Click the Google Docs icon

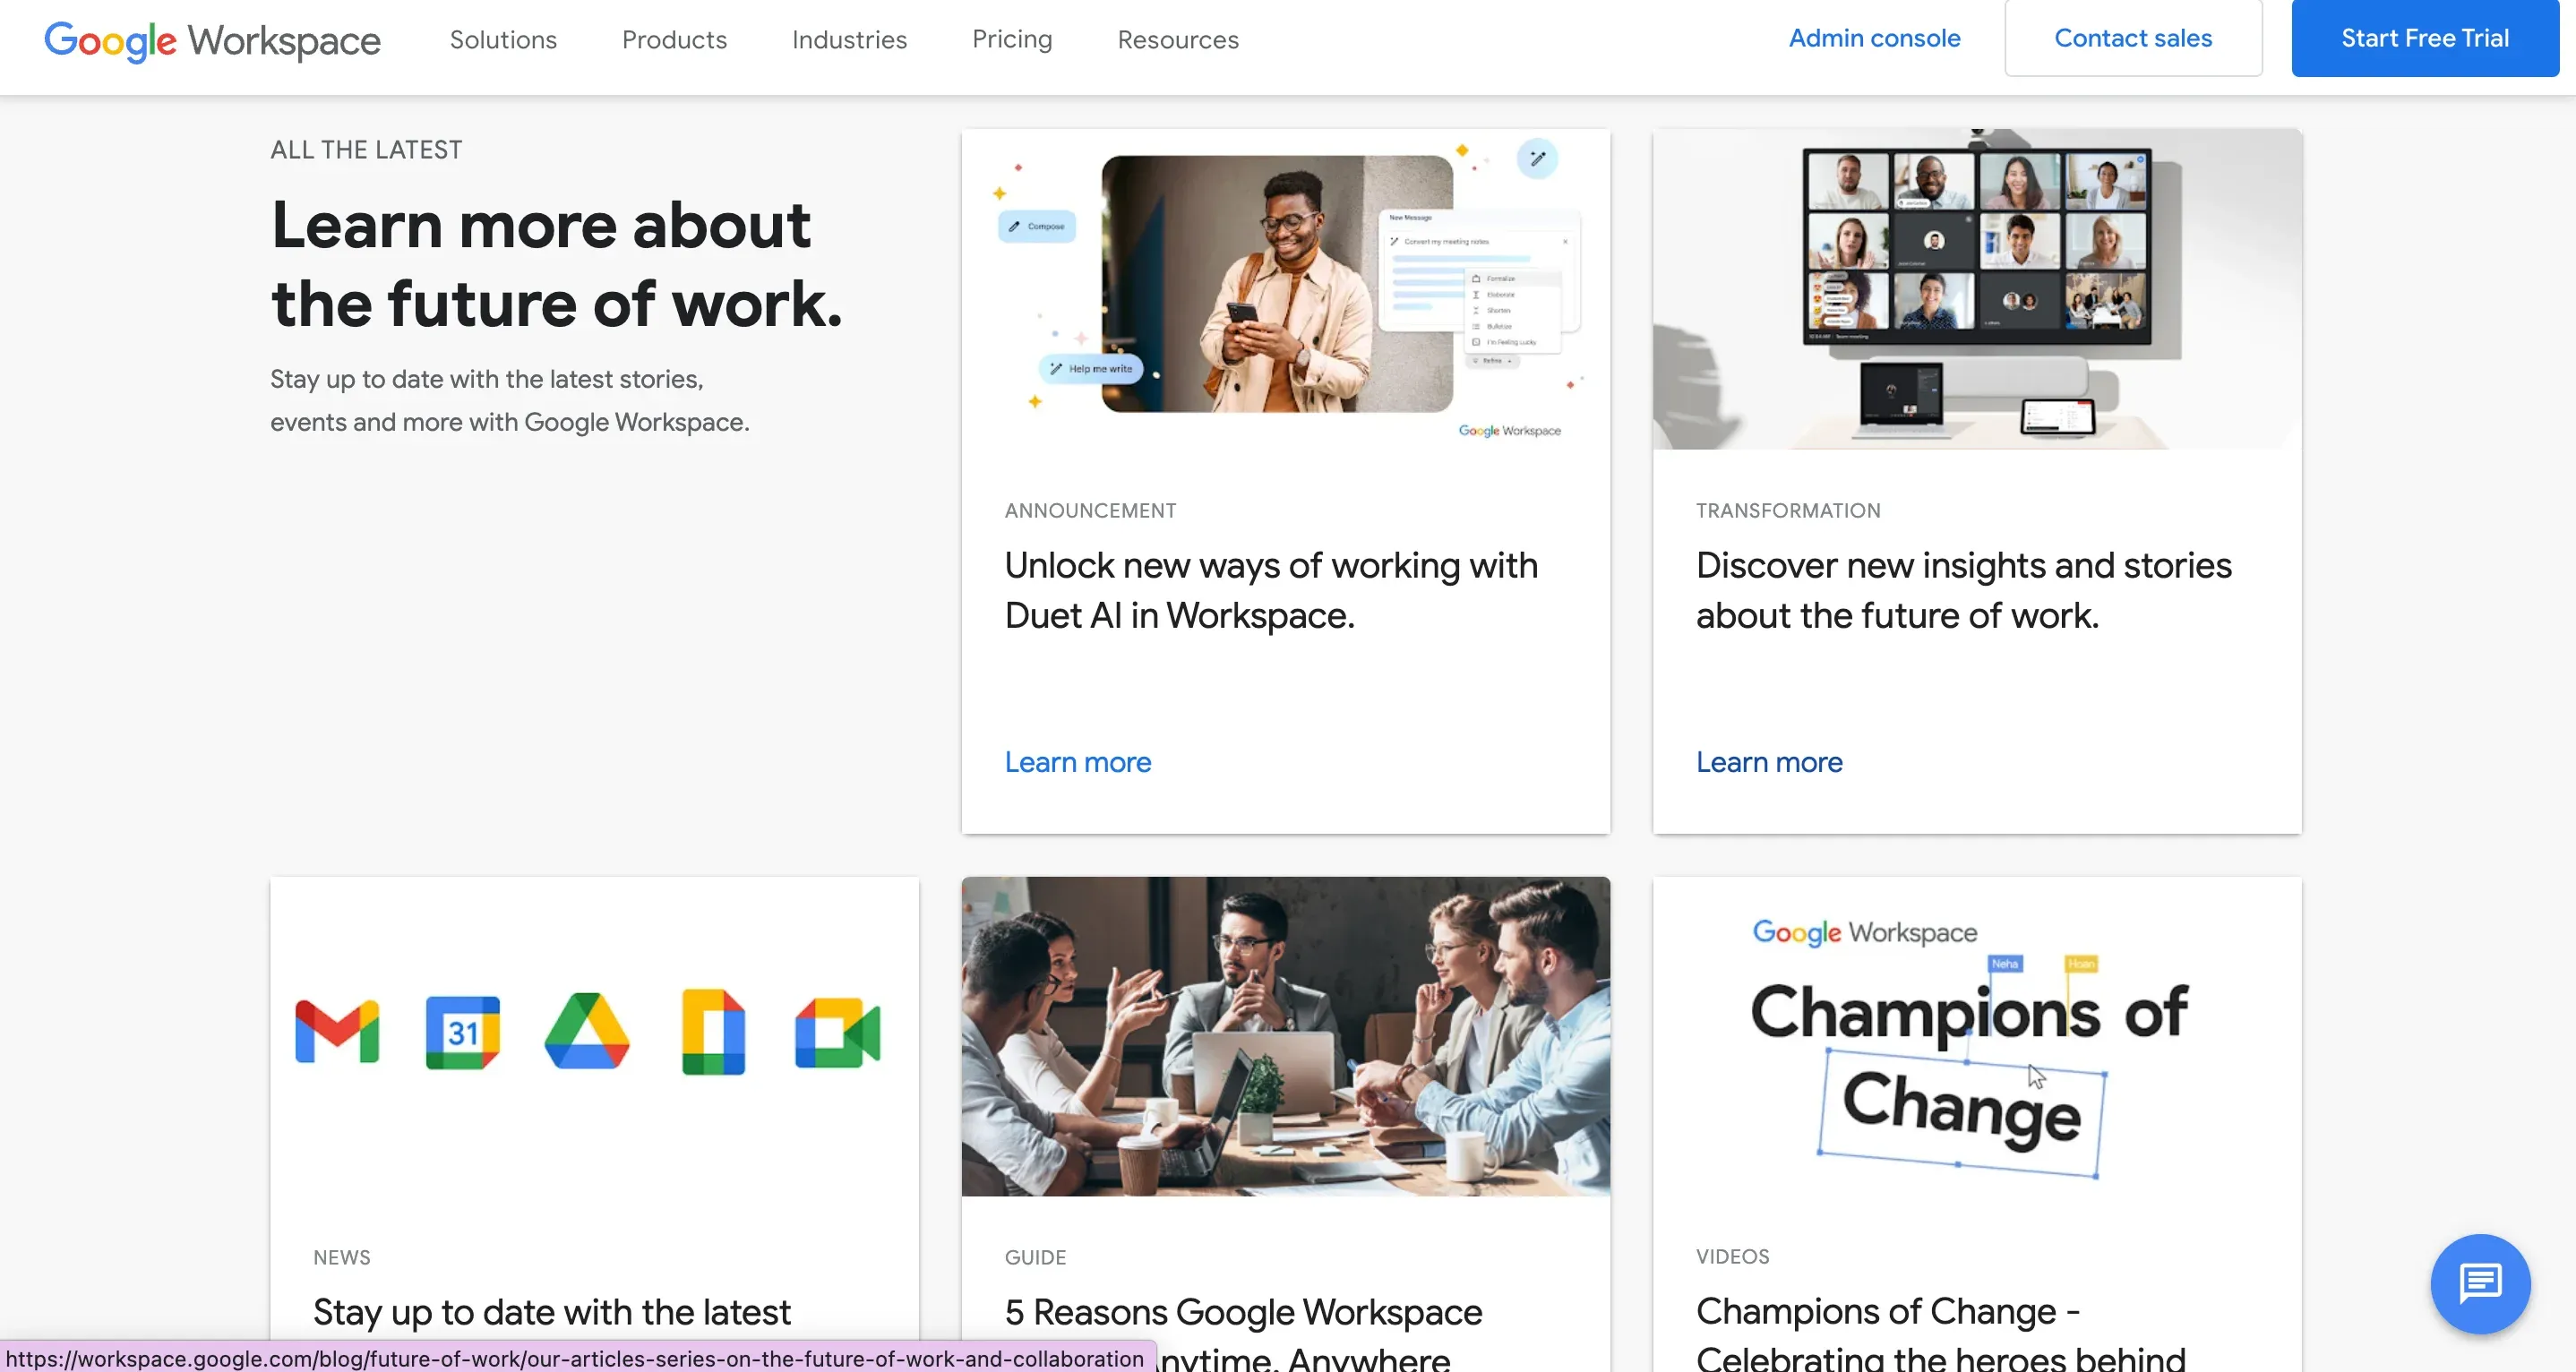coord(712,1029)
